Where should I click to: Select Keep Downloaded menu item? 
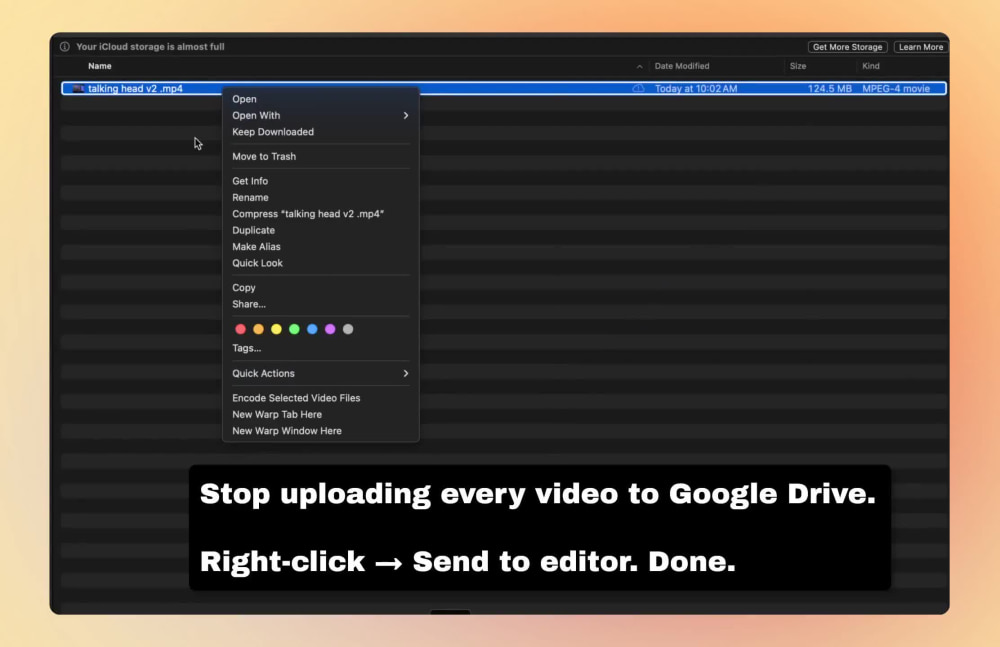pyautogui.click(x=320, y=132)
